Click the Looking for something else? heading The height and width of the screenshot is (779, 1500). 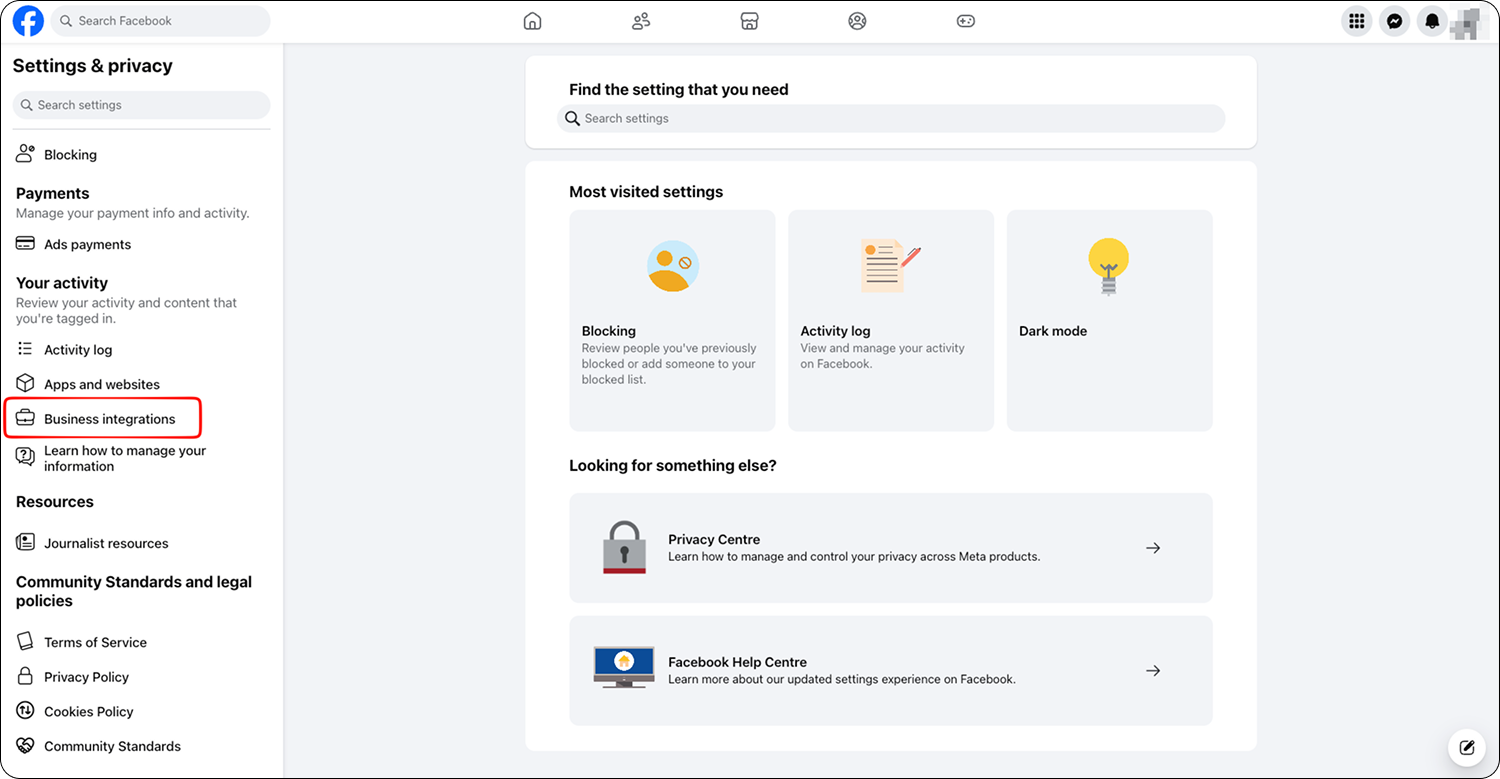672,466
